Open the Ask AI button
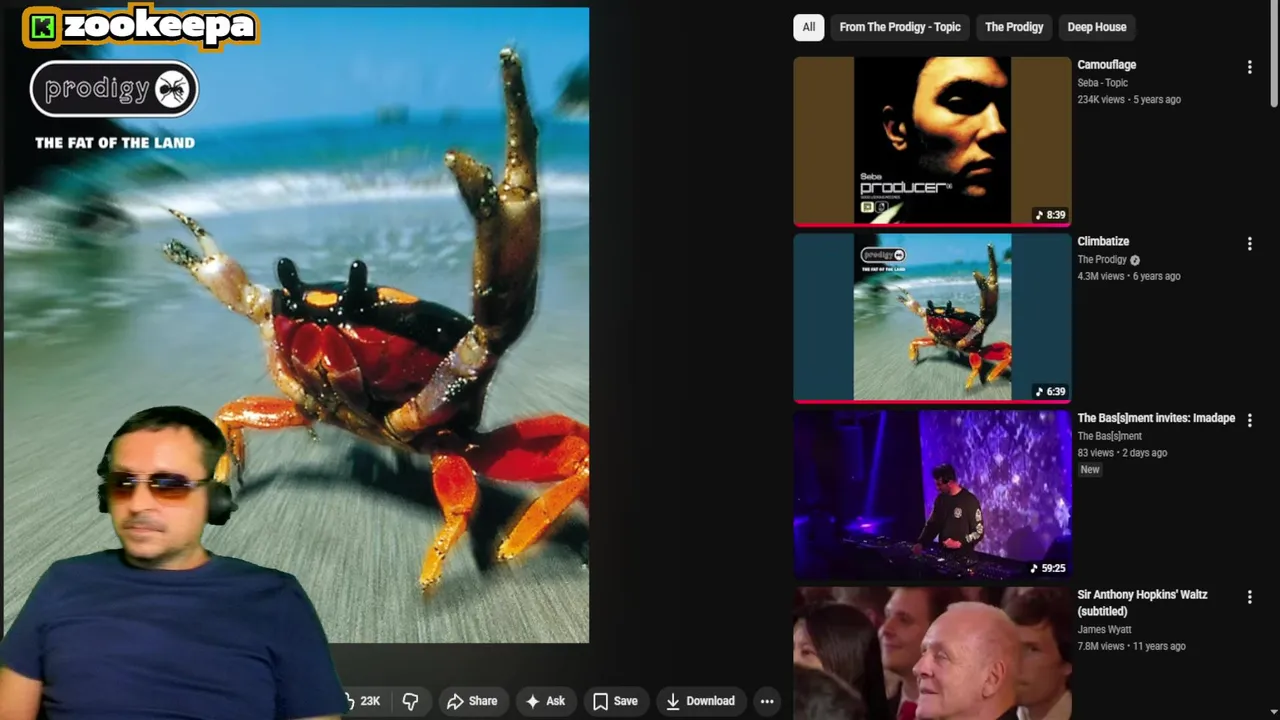This screenshot has height=720, width=1280. 545,701
